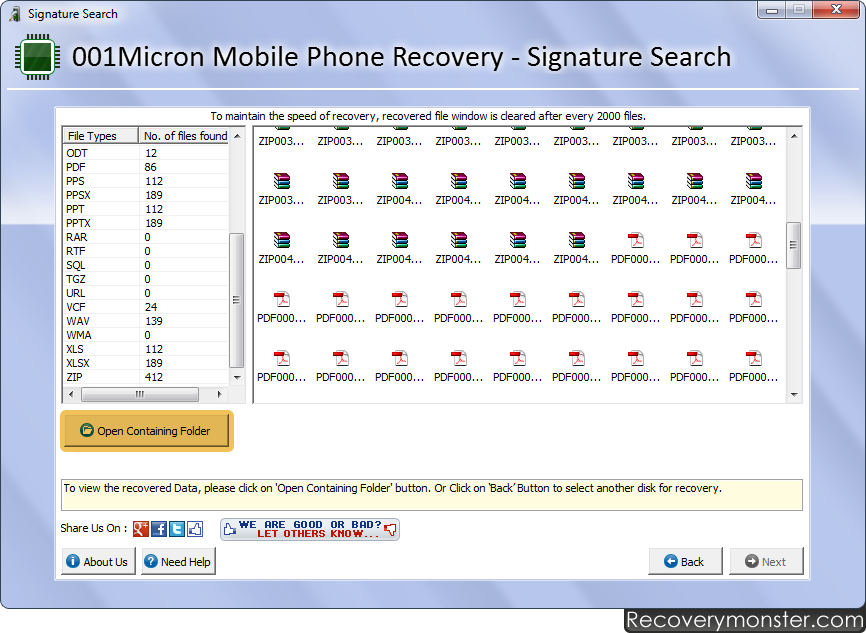Select the VCF file type row
866x633 pixels.
tap(146, 307)
